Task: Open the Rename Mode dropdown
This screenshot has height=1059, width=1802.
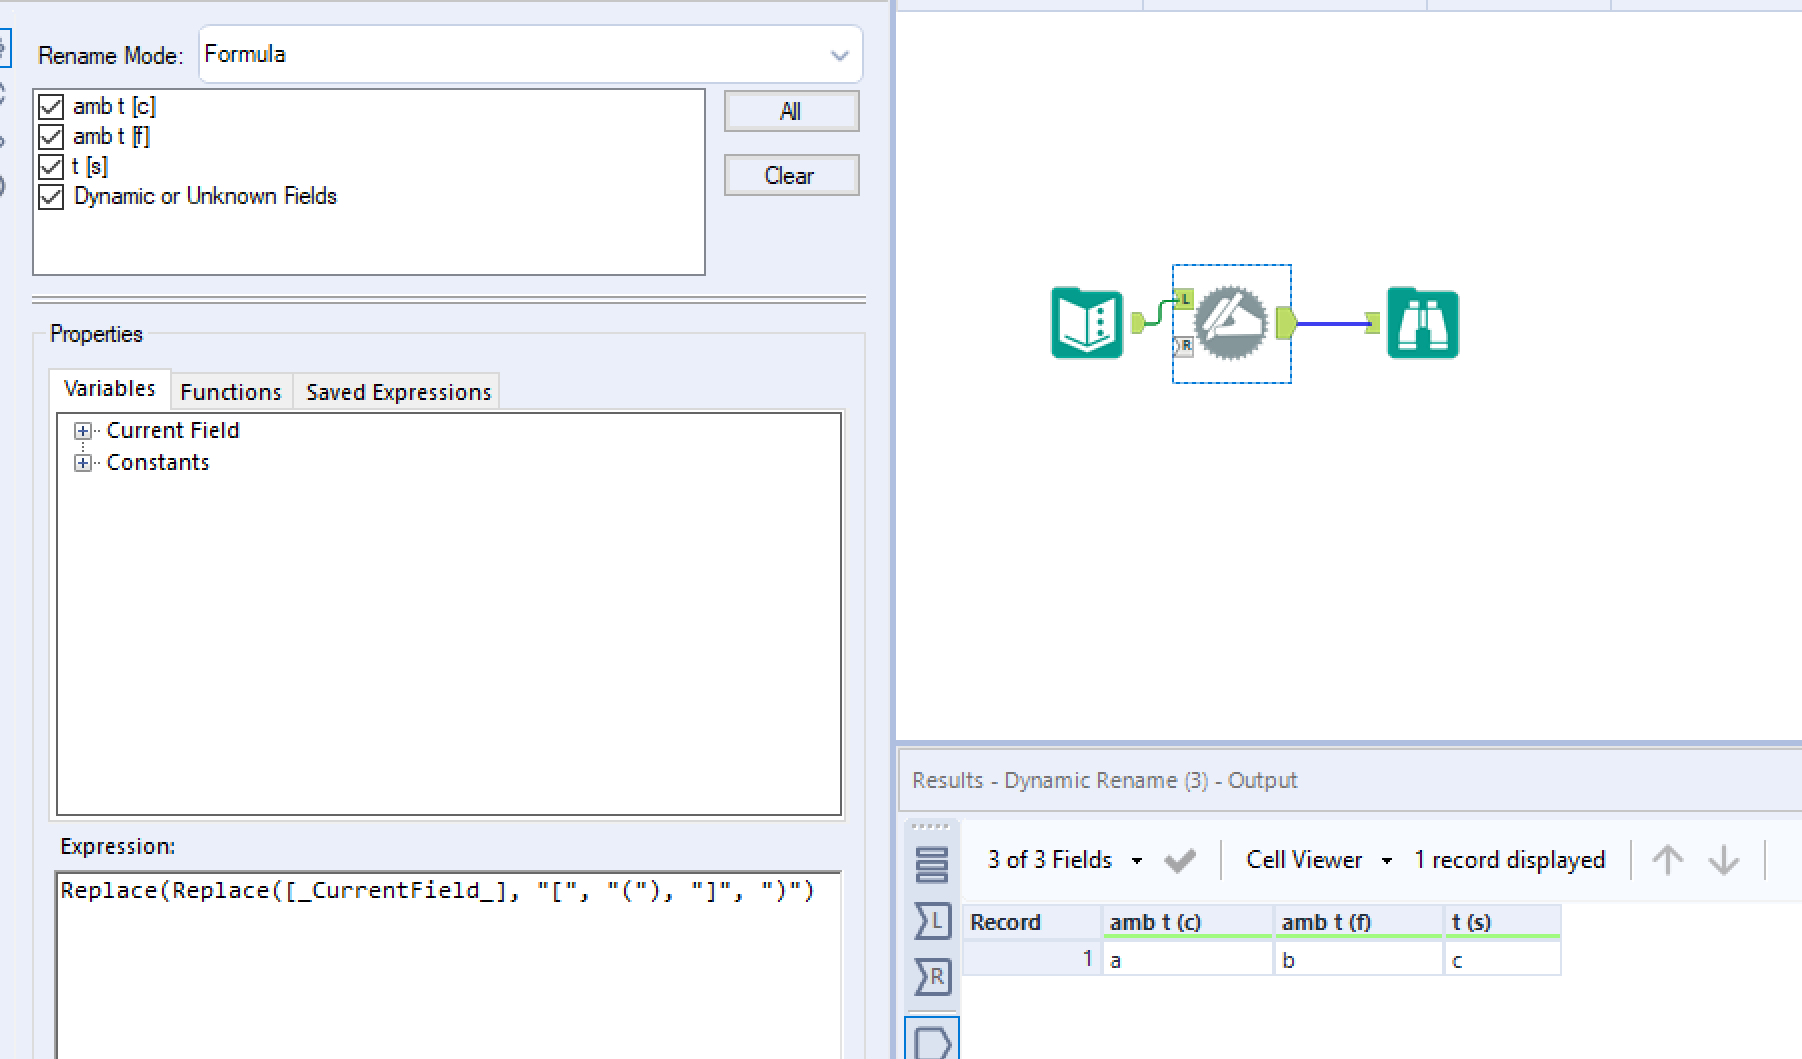Action: pyautogui.click(x=838, y=55)
